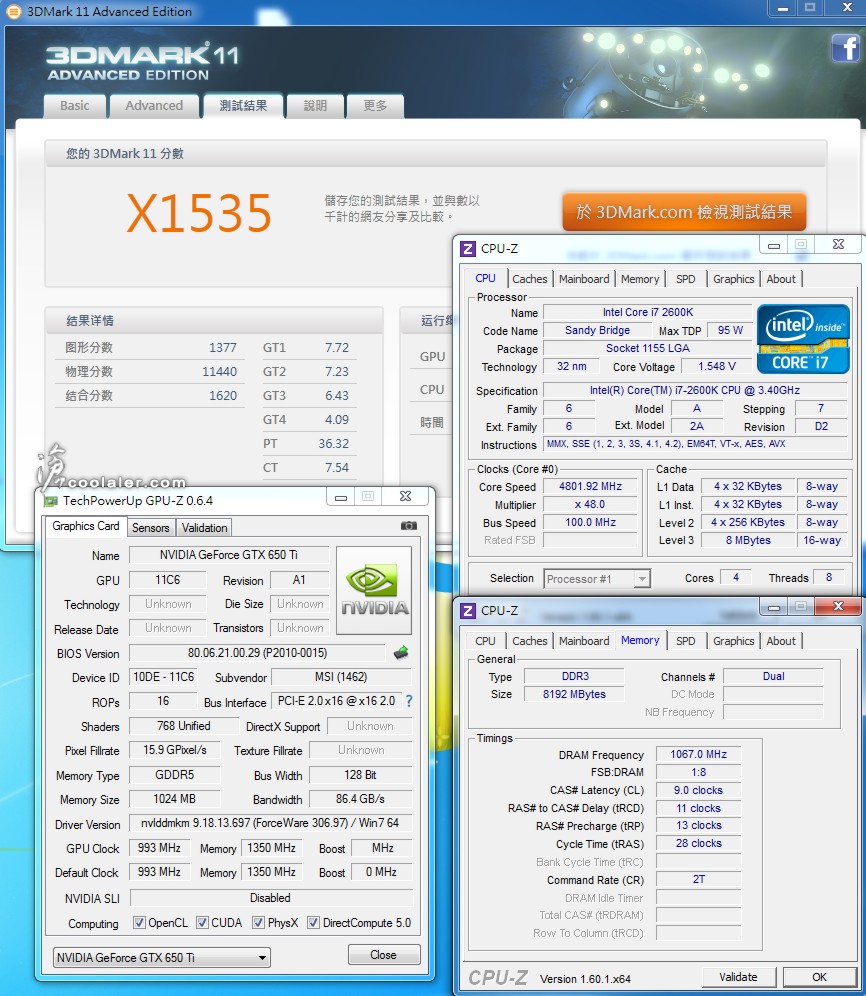Click the Bus Interface question mark icon
The image size is (866, 996).
click(409, 701)
